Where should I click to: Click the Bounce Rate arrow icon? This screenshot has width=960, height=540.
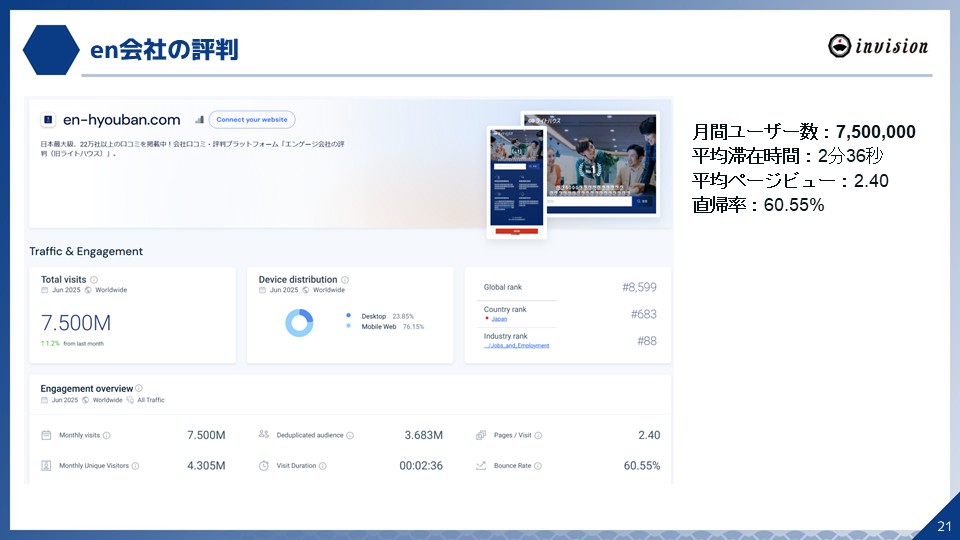pyautogui.click(x=481, y=465)
